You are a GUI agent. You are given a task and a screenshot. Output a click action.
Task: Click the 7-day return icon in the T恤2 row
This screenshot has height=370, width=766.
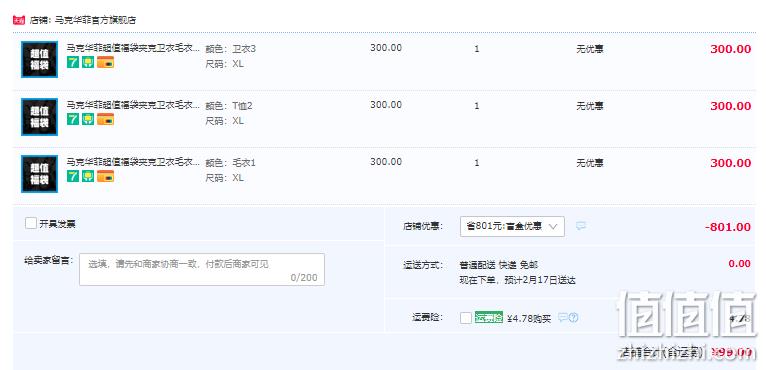click(73, 119)
